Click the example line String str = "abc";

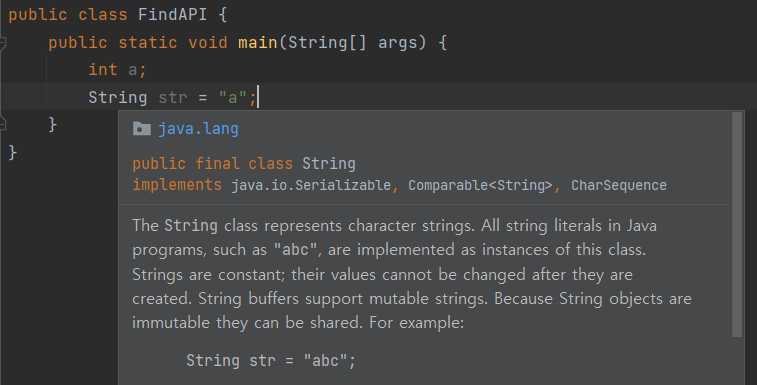click(x=271, y=360)
